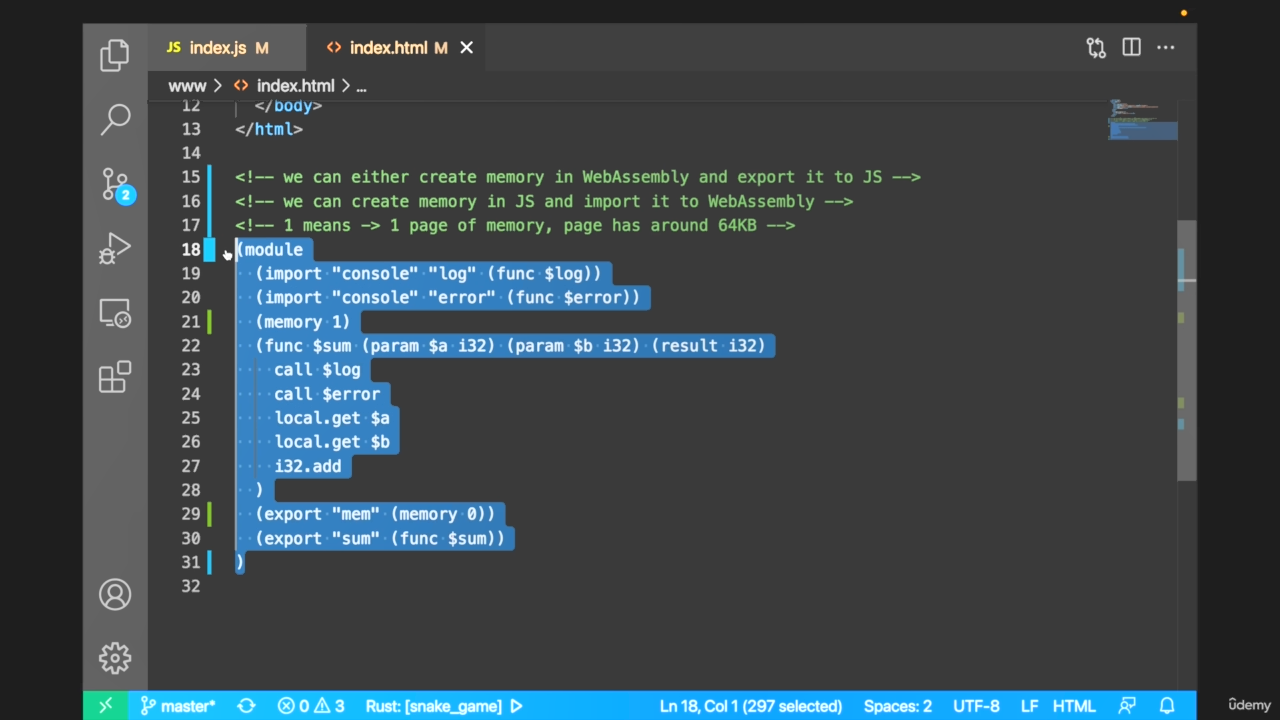
Task: Split the editor to the right
Action: coord(1131,48)
